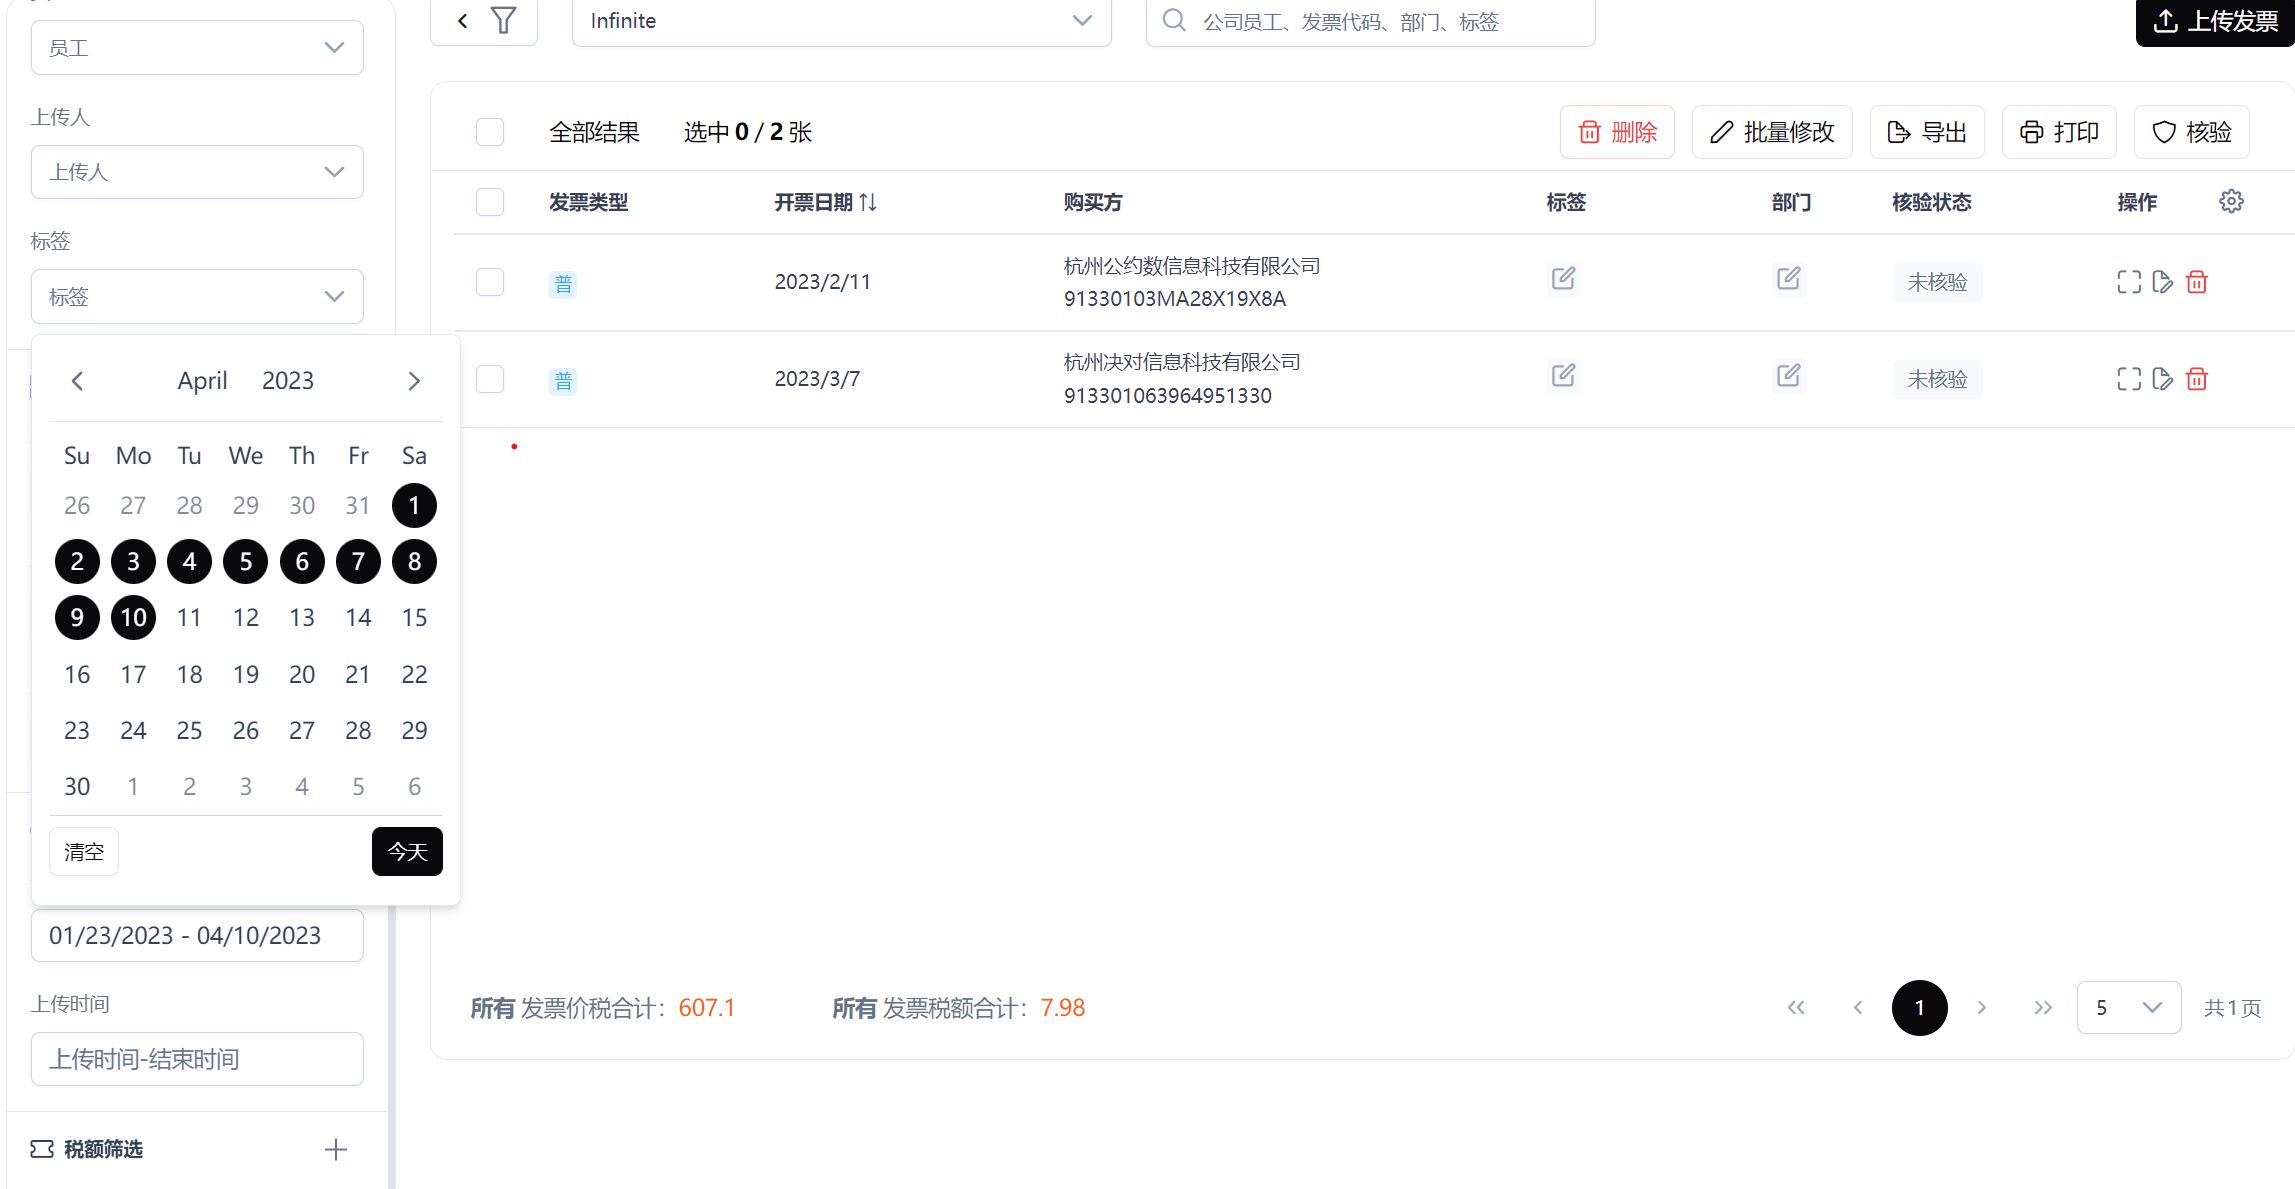Image resolution: width=2295 pixels, height=1189 pixels.
Task: Click the filter funnel icon
Action: pos(504,20)
